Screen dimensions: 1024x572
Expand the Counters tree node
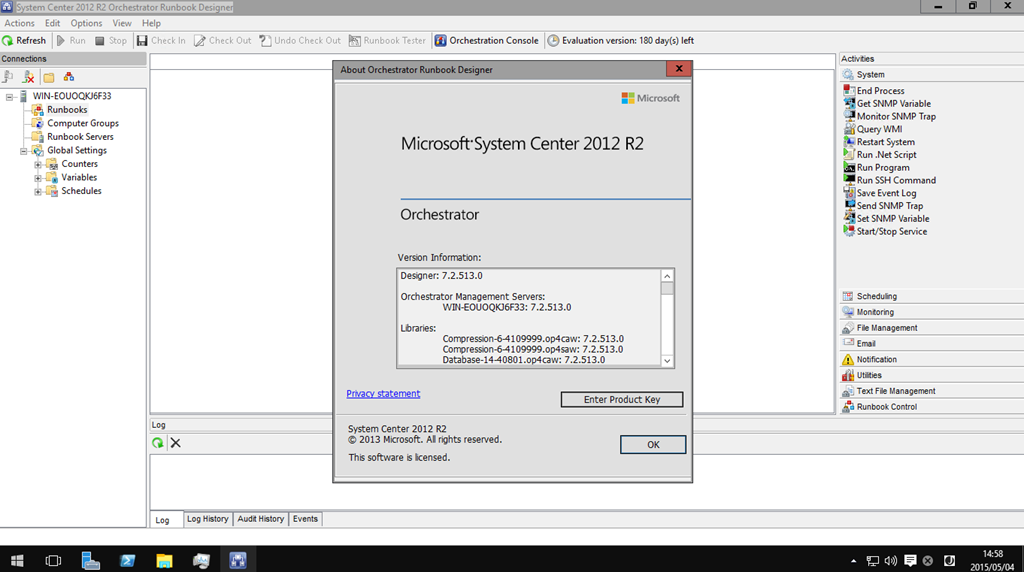pos(38,165)
